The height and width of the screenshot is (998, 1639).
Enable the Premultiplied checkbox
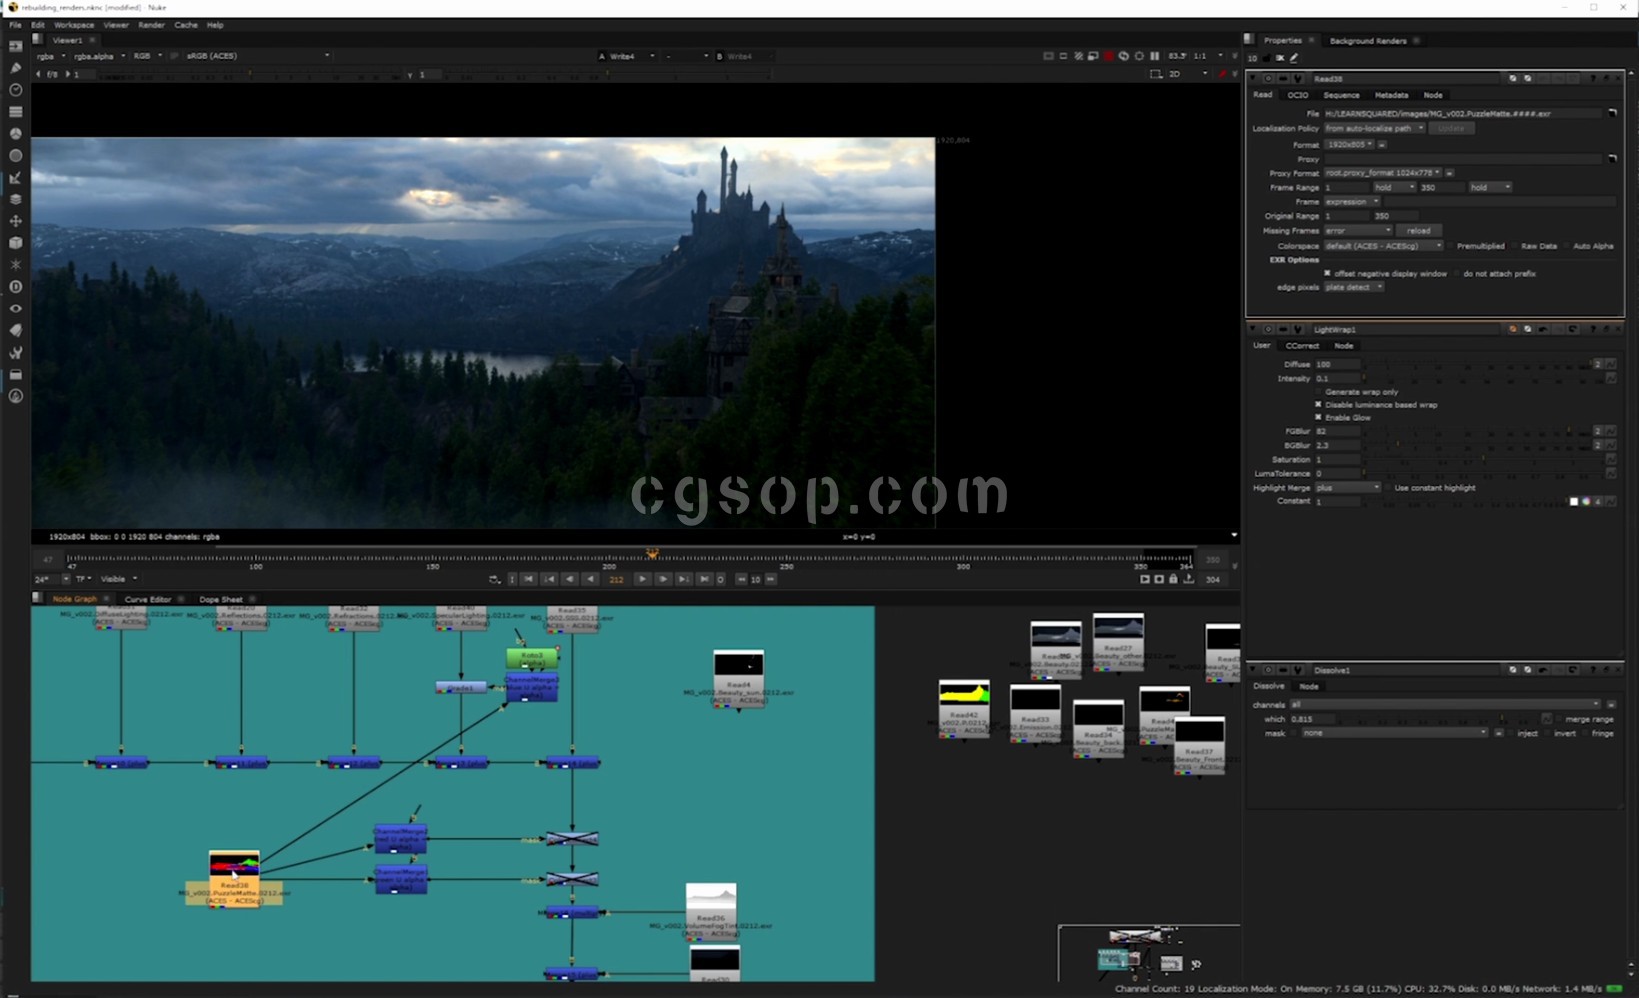(1451, 246)
